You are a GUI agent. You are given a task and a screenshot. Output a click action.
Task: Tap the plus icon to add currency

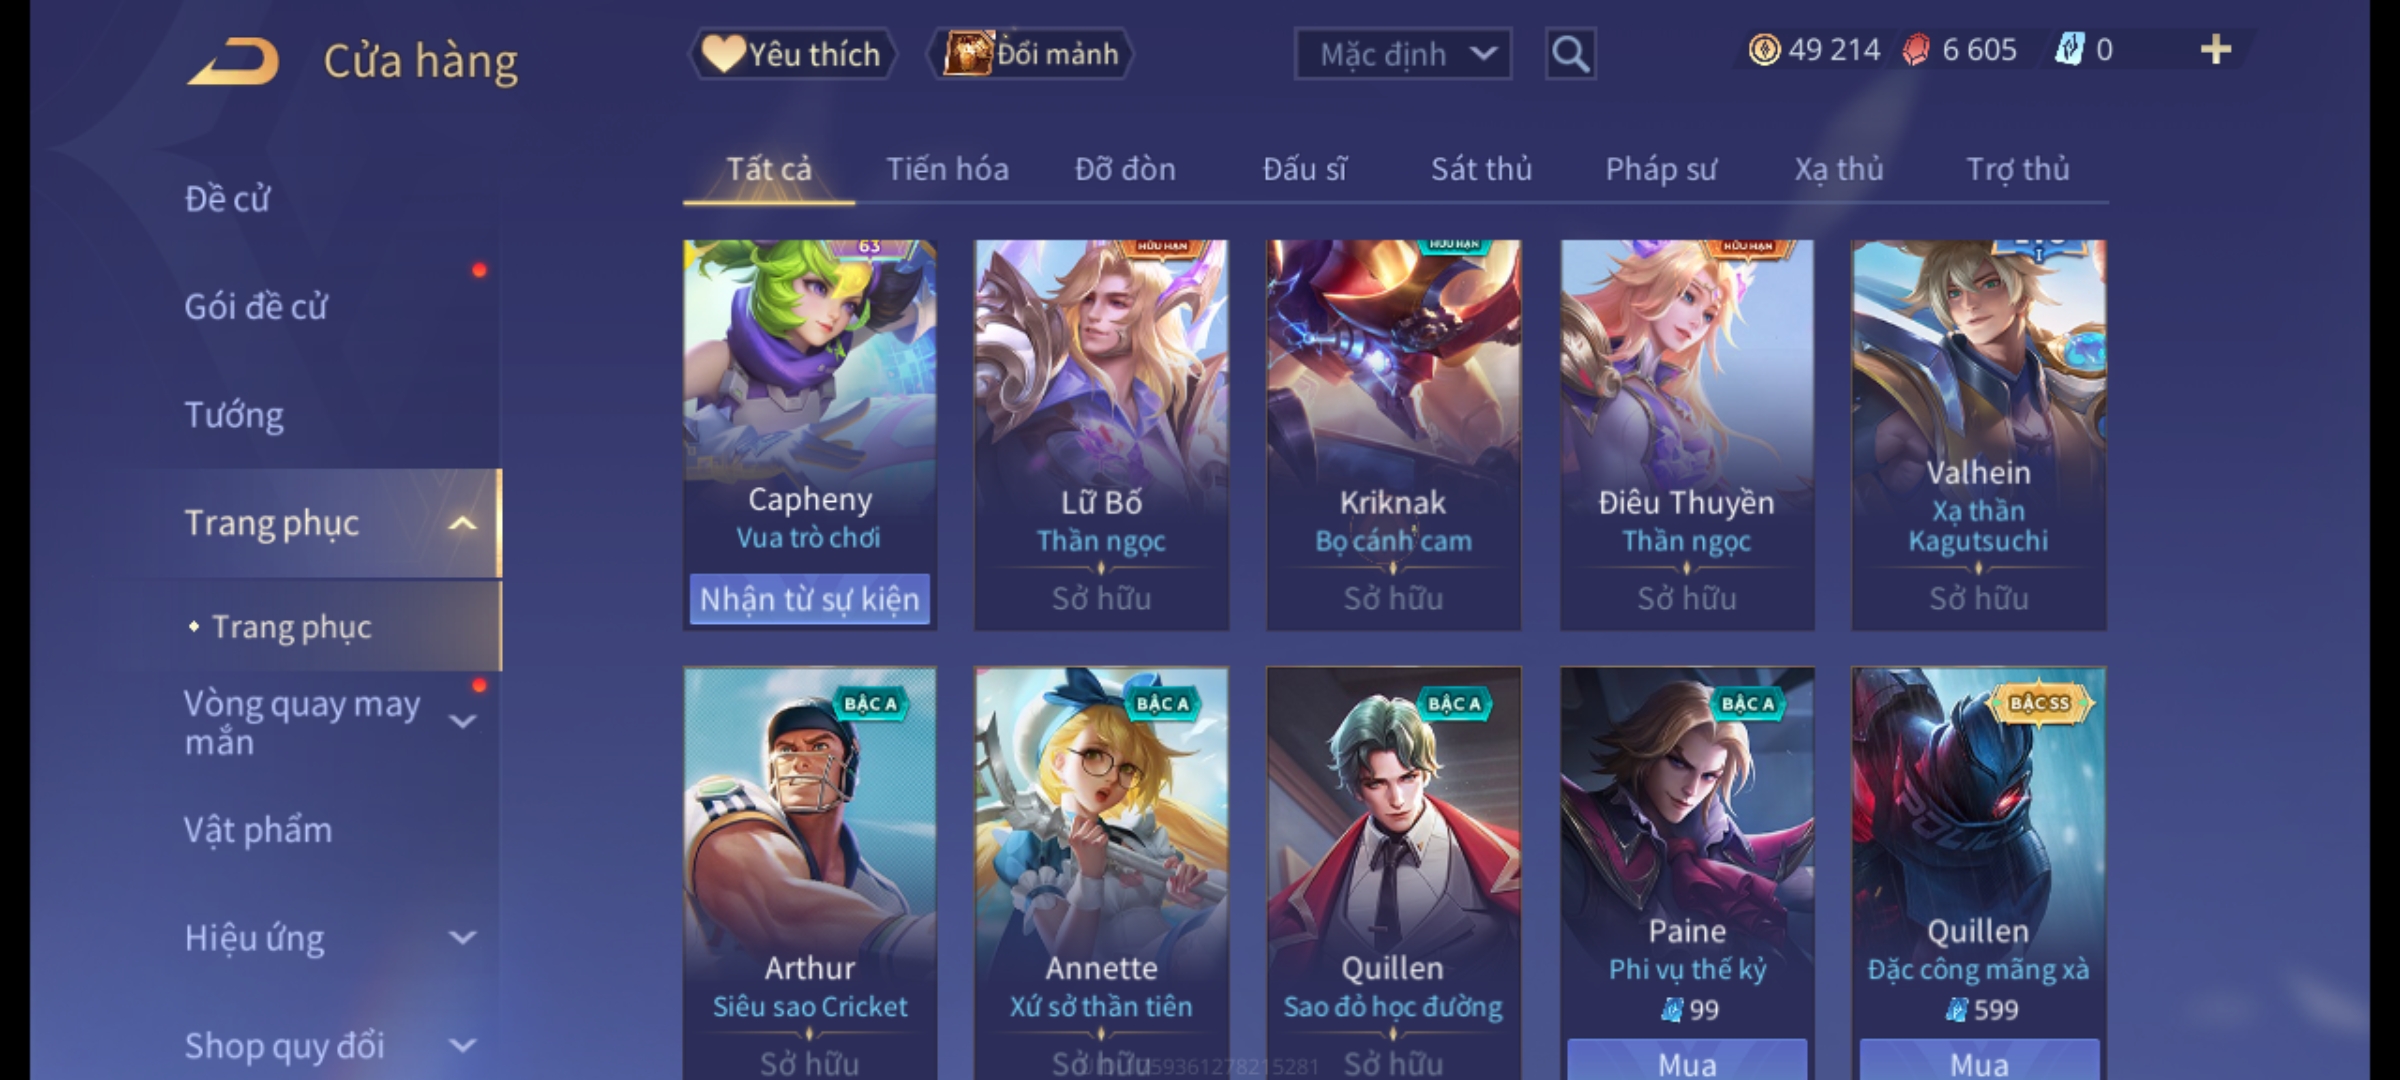point(2216,49)
